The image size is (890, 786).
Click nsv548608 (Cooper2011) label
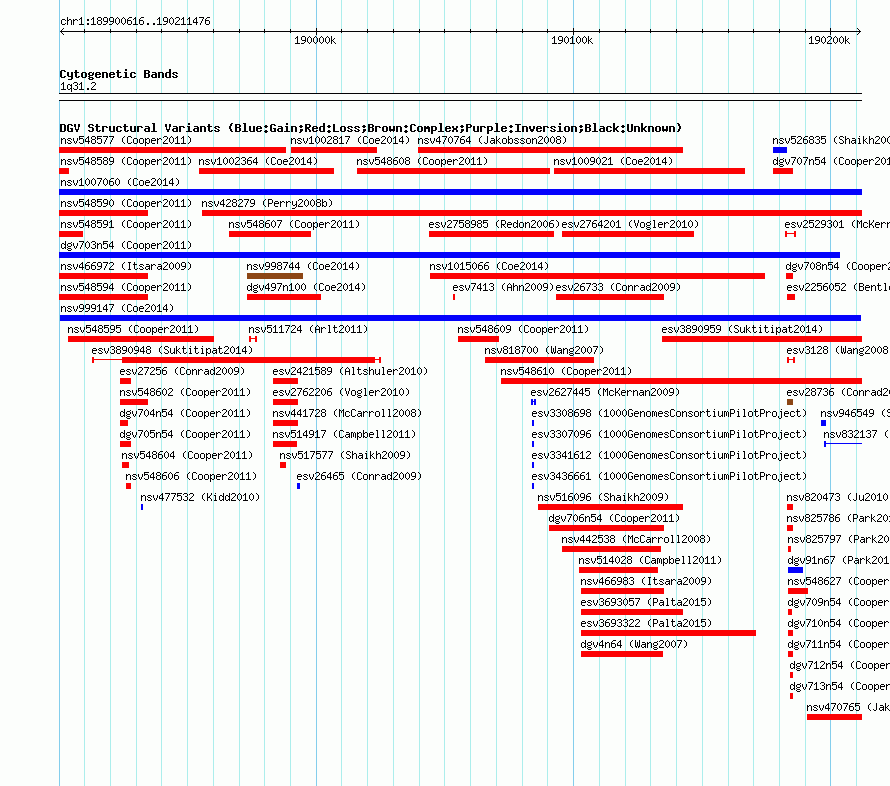pos(422,161)
